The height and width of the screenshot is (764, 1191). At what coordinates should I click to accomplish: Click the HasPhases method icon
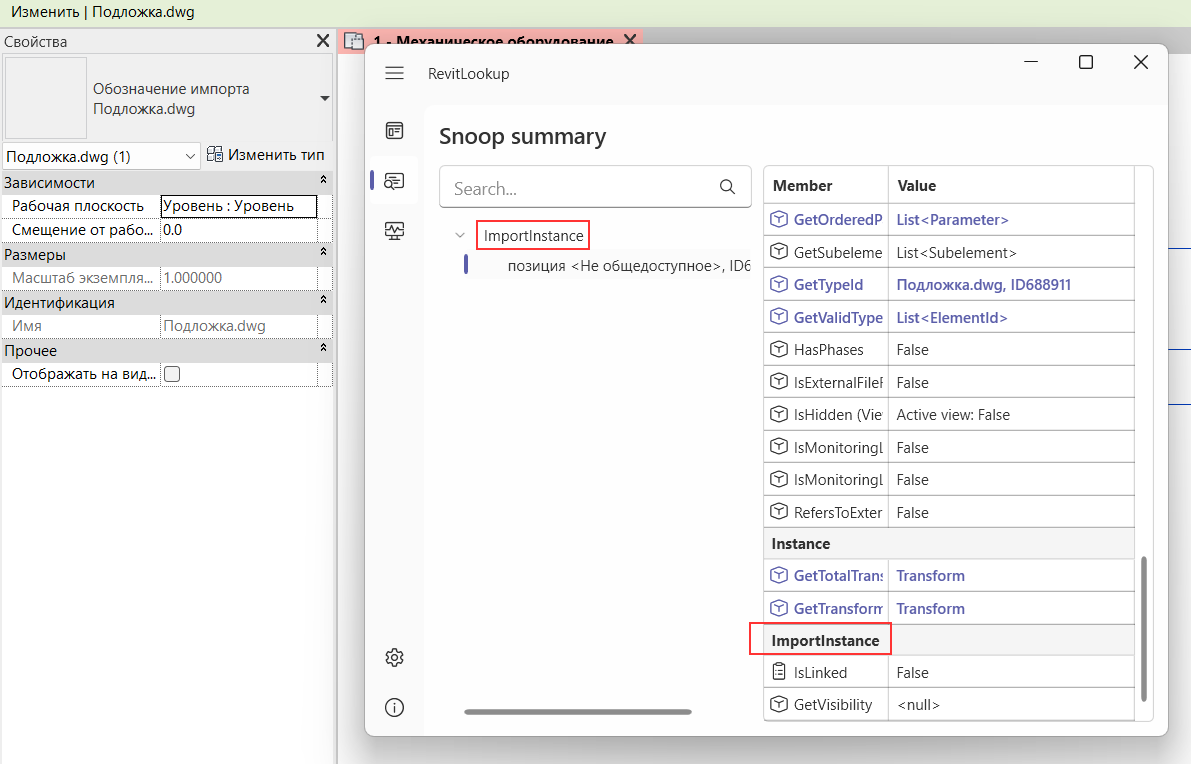779,349
